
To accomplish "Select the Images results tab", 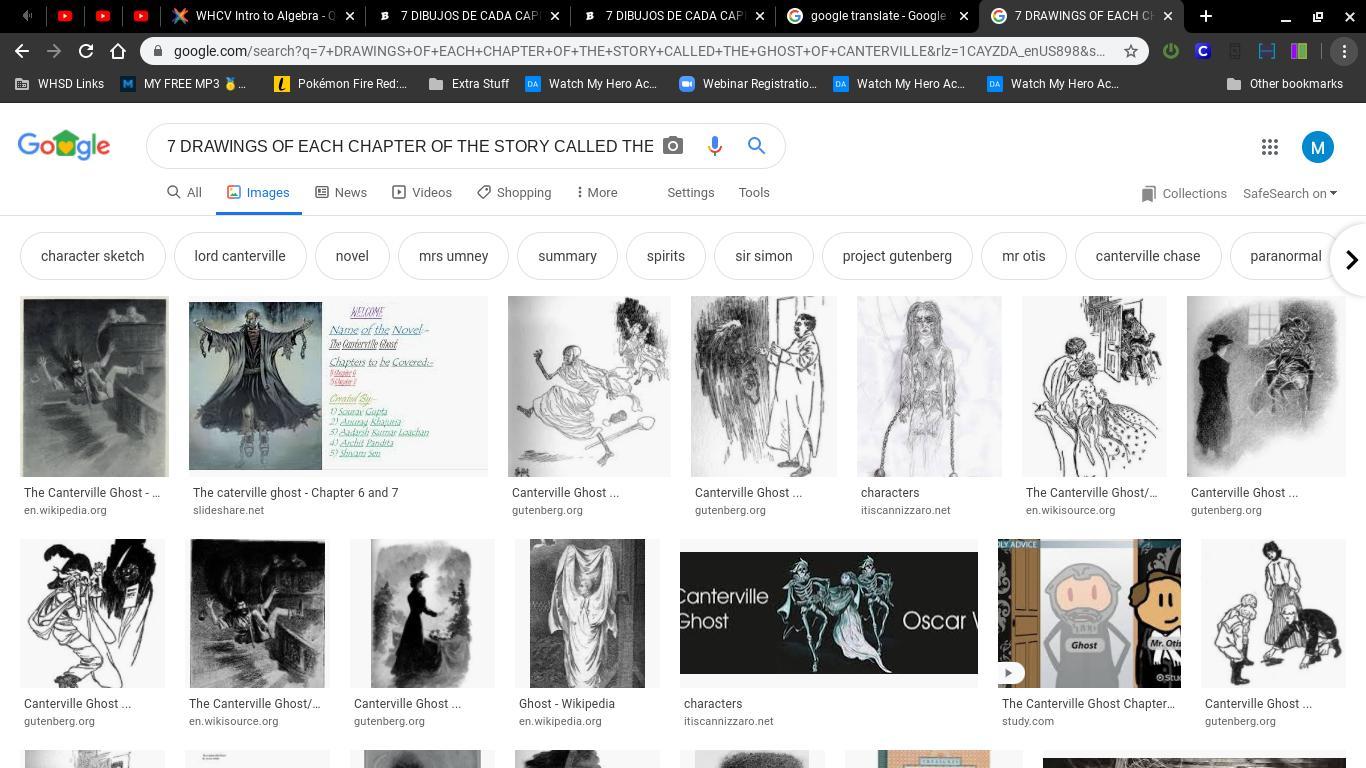I will tap(258, 192).
